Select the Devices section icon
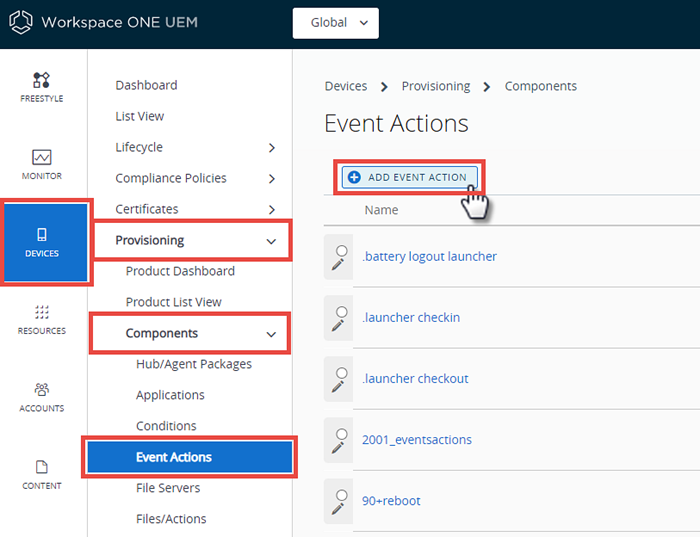The width and height of the screenshot is (700, 537). (42, 234)
